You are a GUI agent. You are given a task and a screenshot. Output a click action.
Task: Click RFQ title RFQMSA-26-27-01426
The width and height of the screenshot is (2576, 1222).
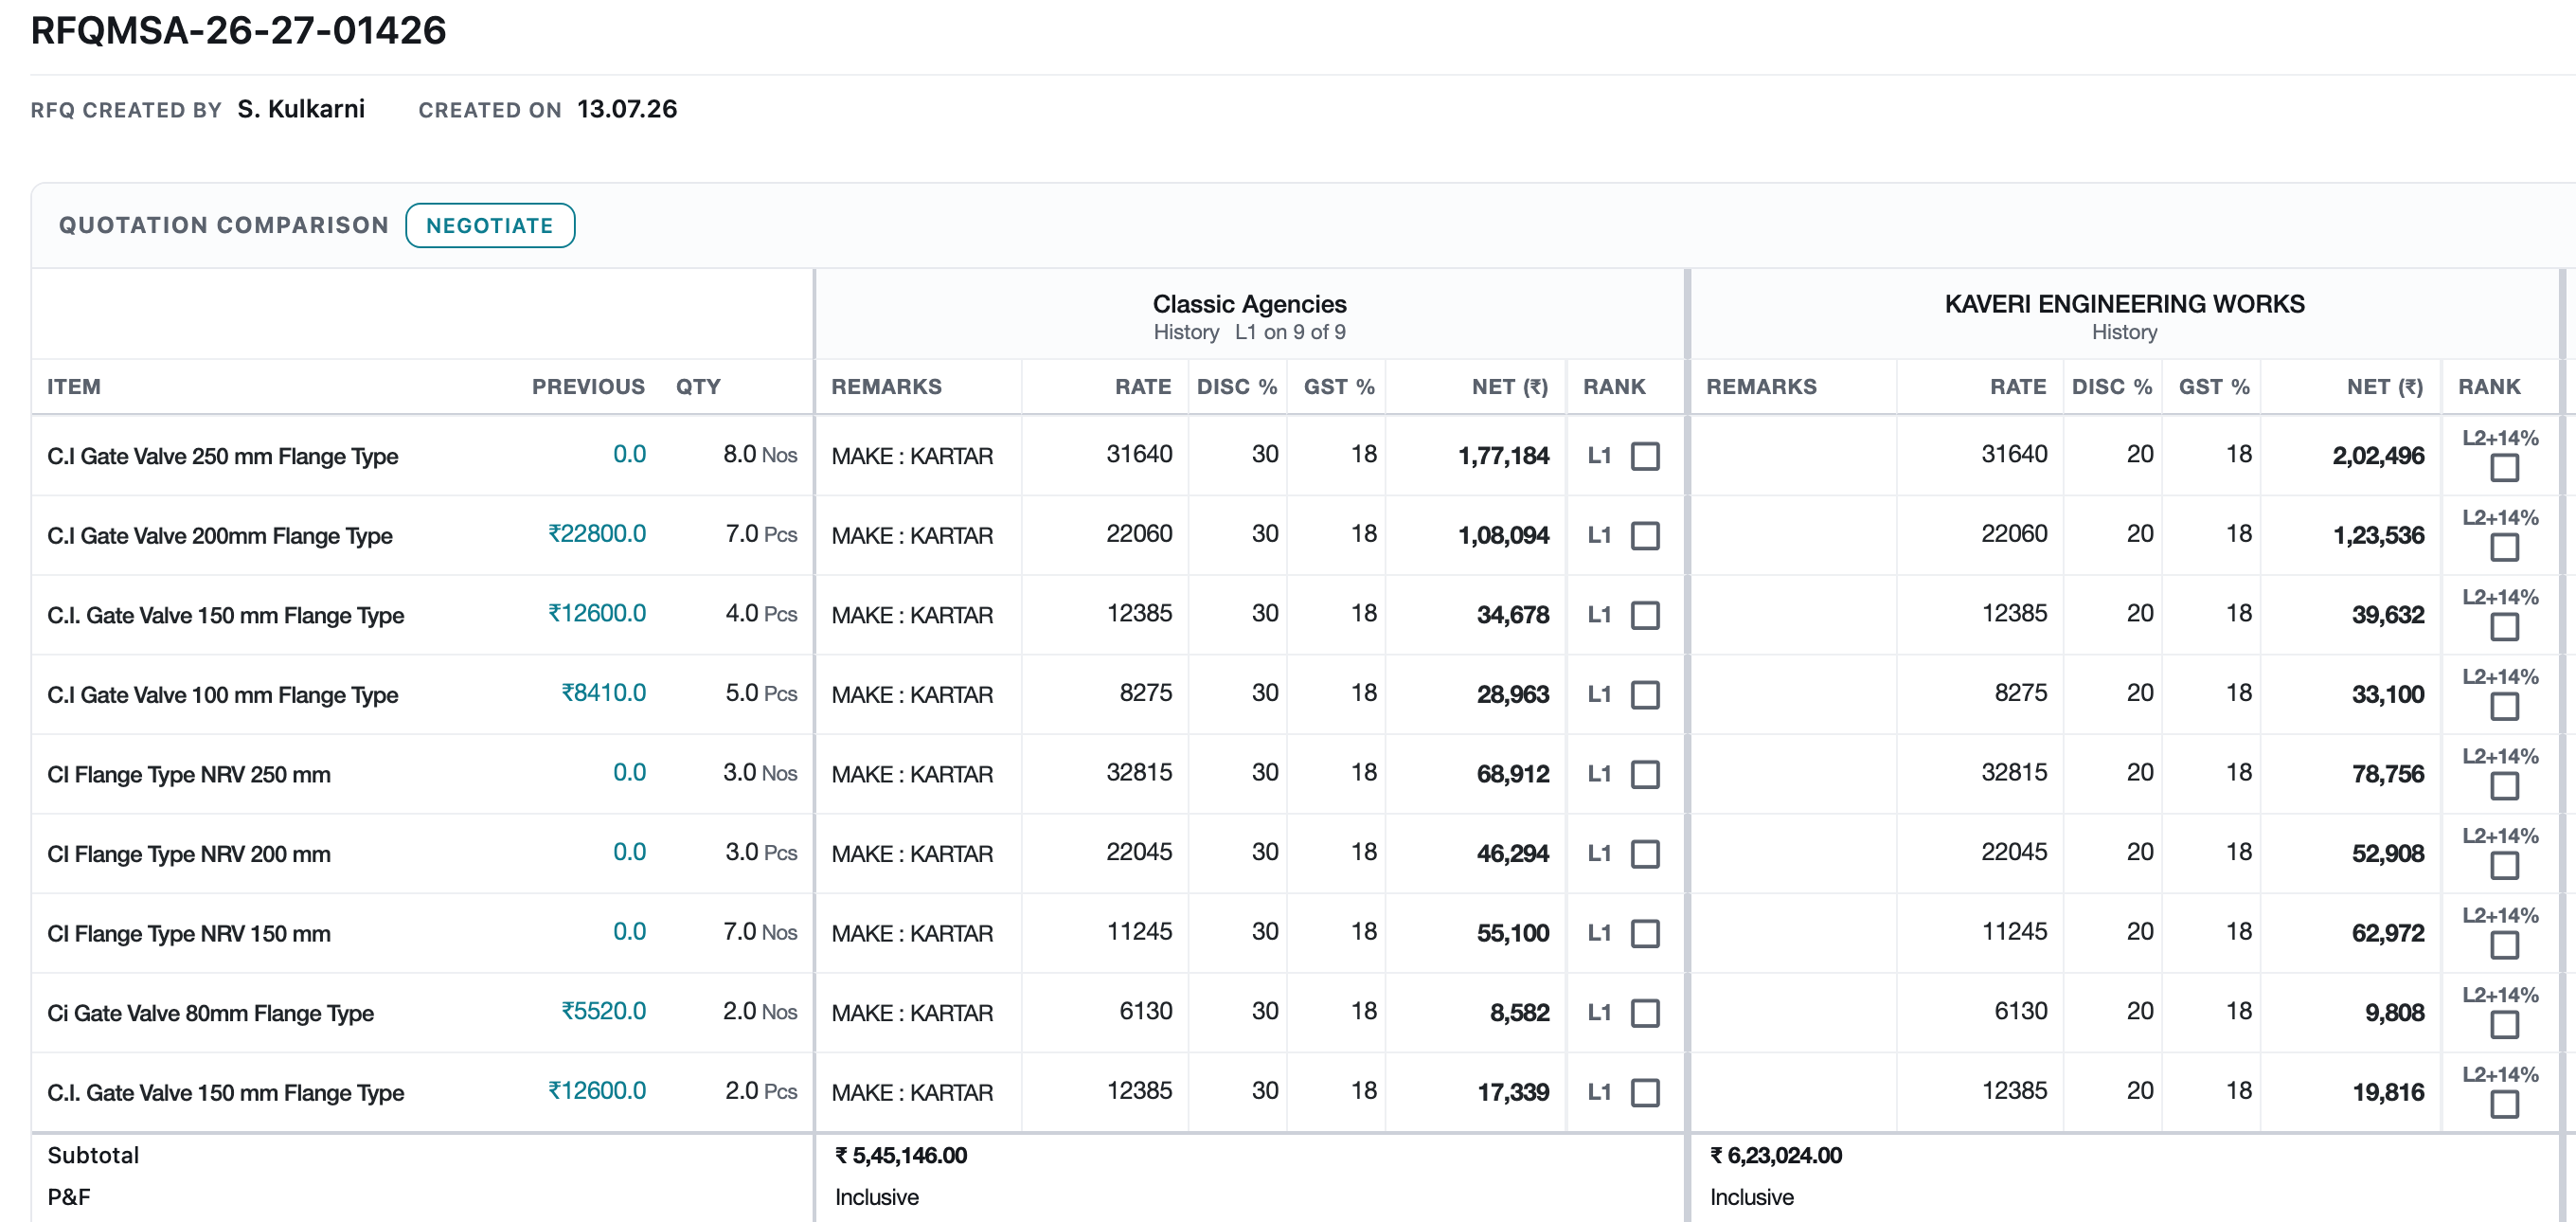(x=239, y=30)
